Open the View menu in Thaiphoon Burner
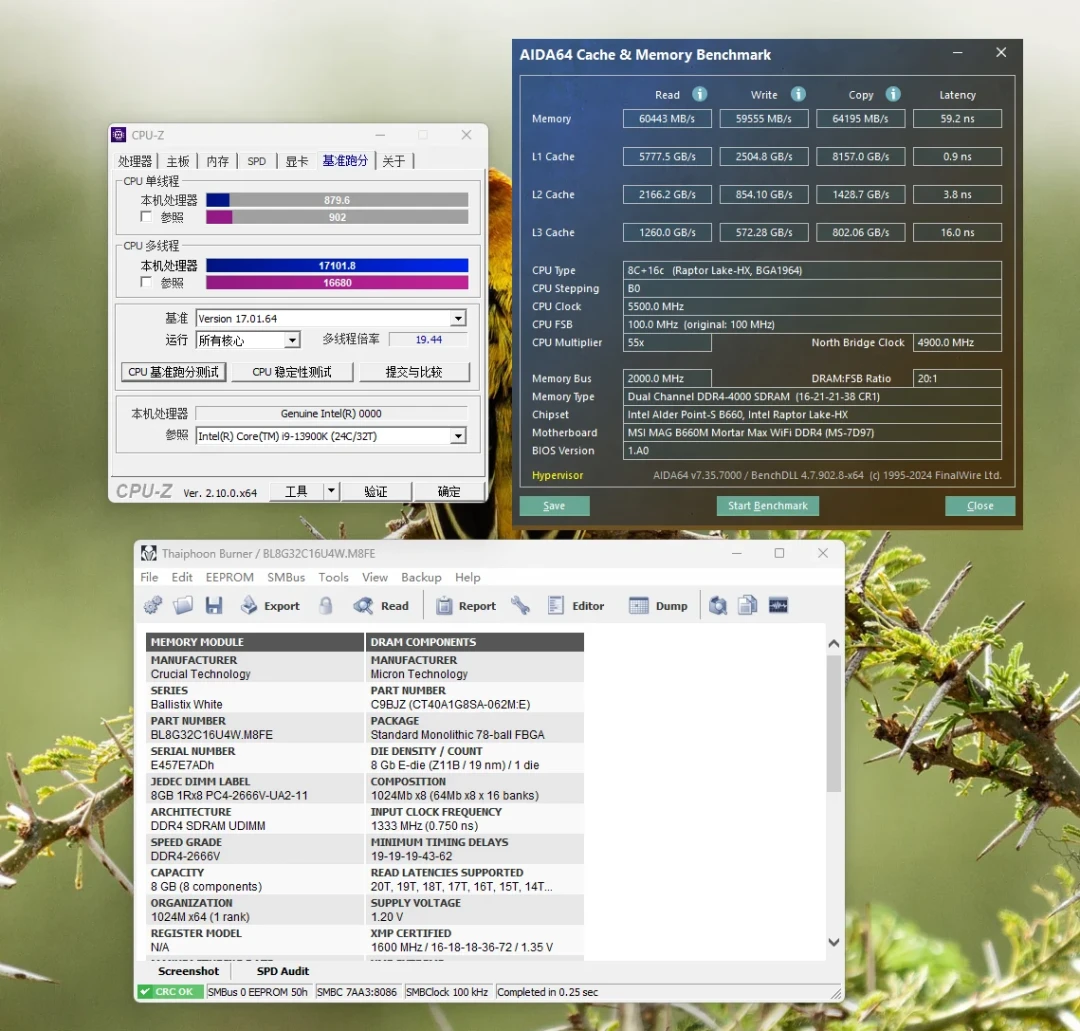The height and width of the screenshot is (1031, 1080). click(x=375, y=577)
